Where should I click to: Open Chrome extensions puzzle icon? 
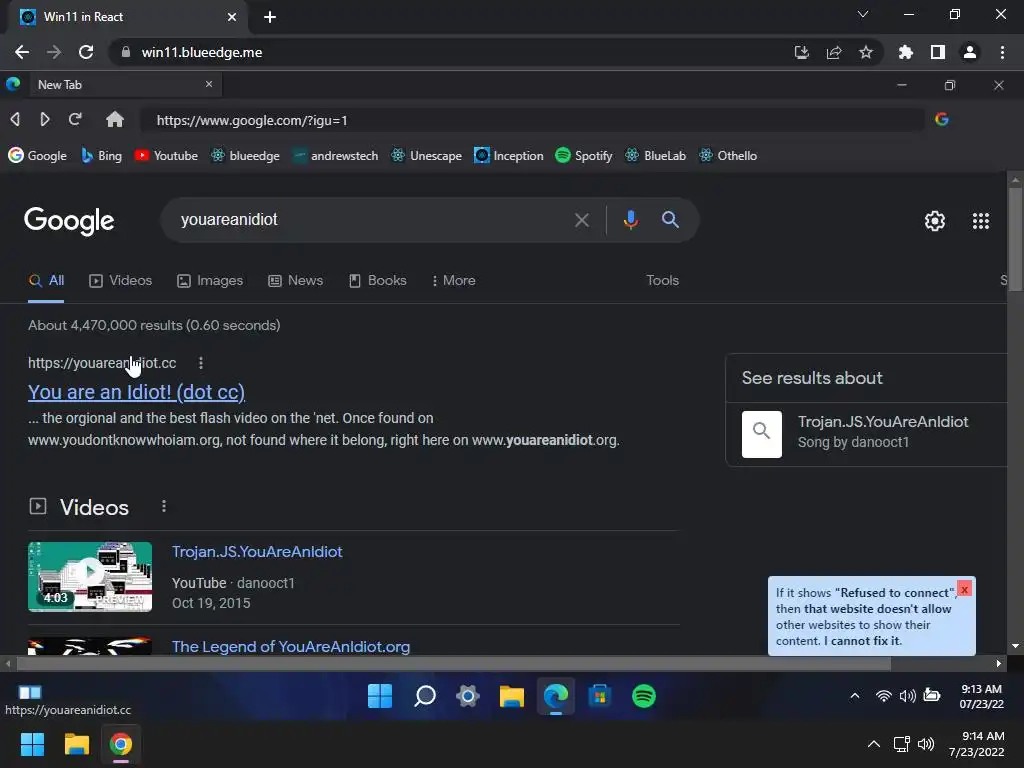tap(905, 52)
